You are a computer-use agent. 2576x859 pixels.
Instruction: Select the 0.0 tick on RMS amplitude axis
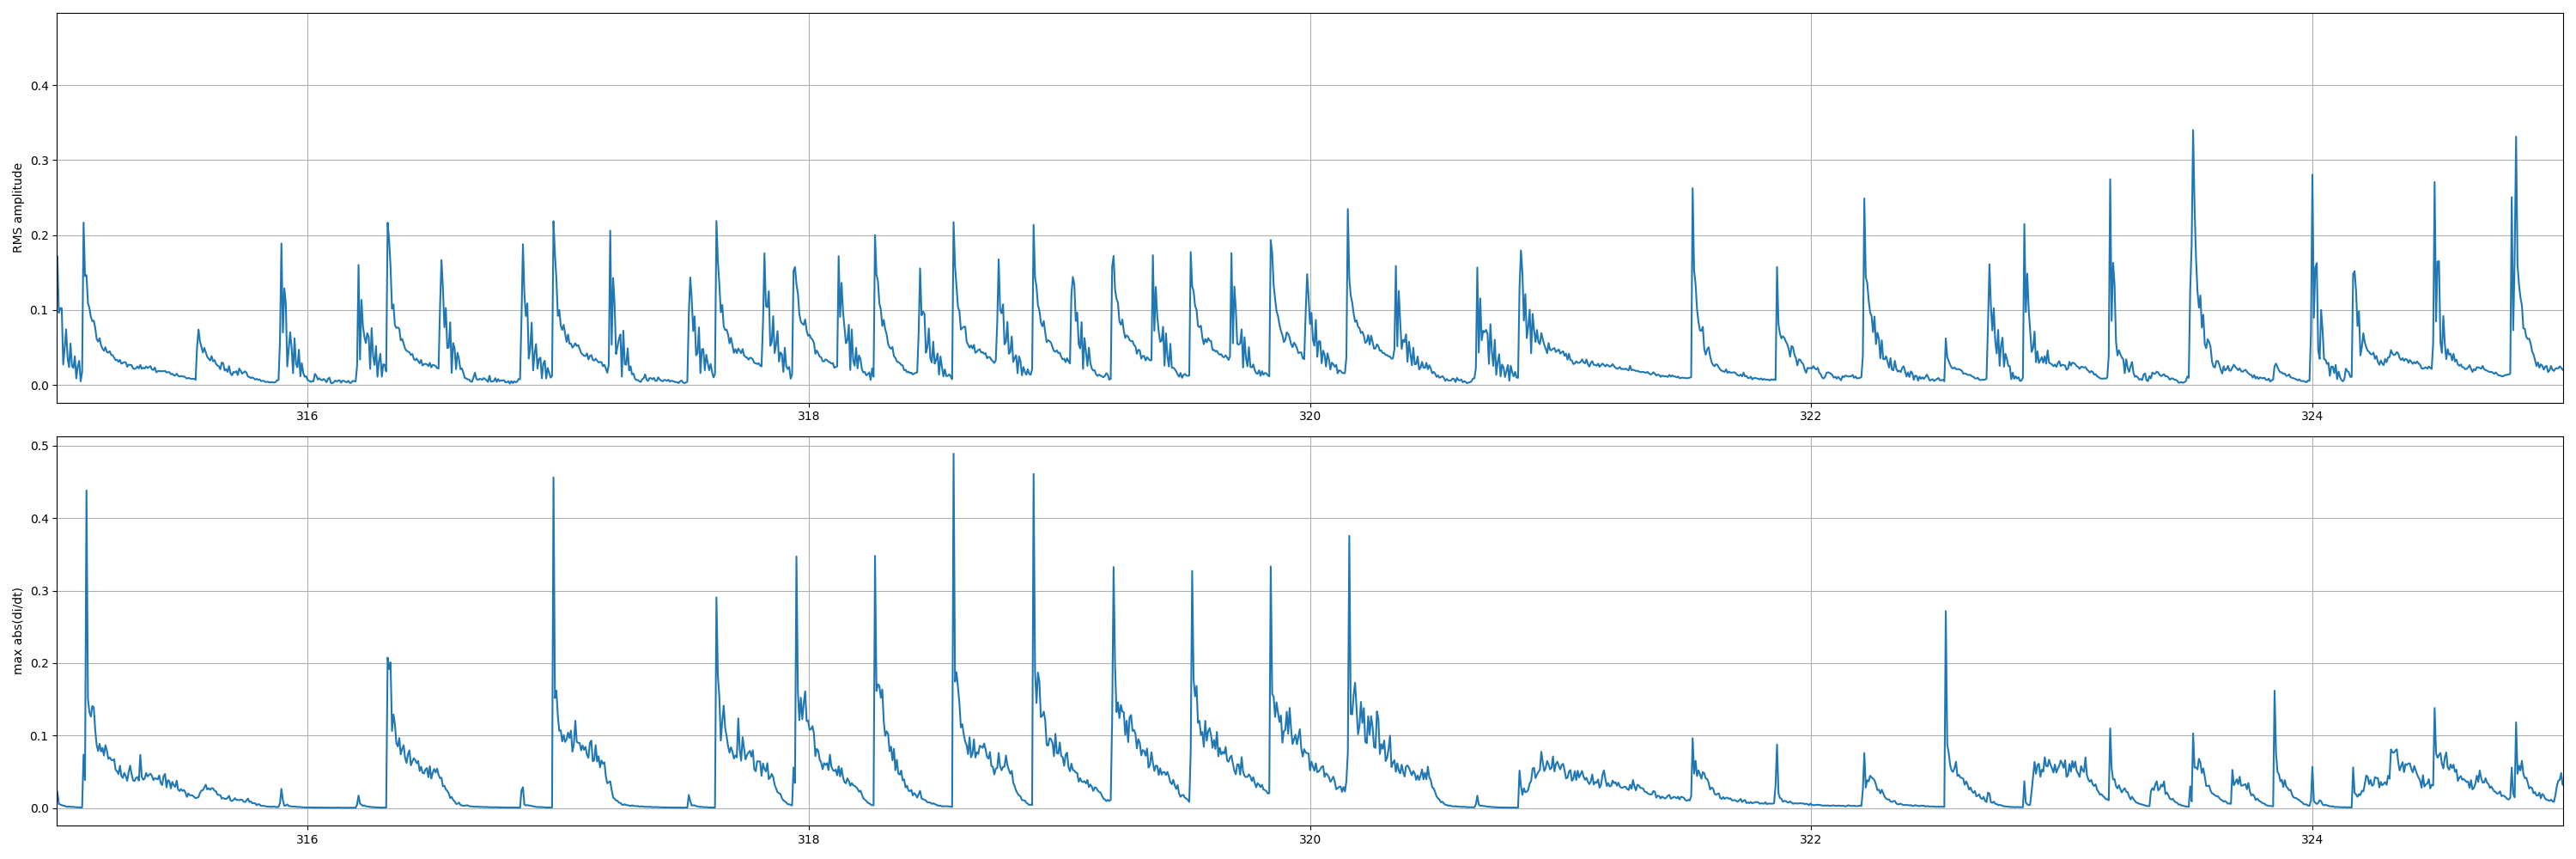40,386
